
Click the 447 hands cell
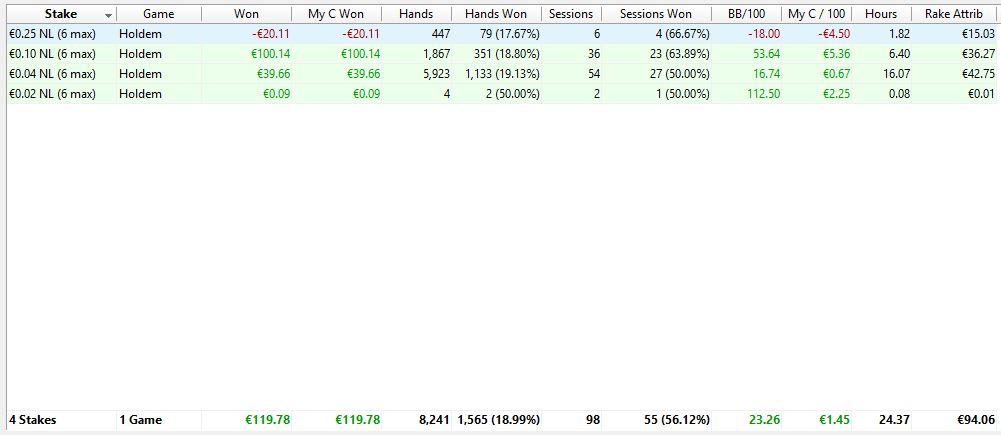440,34
